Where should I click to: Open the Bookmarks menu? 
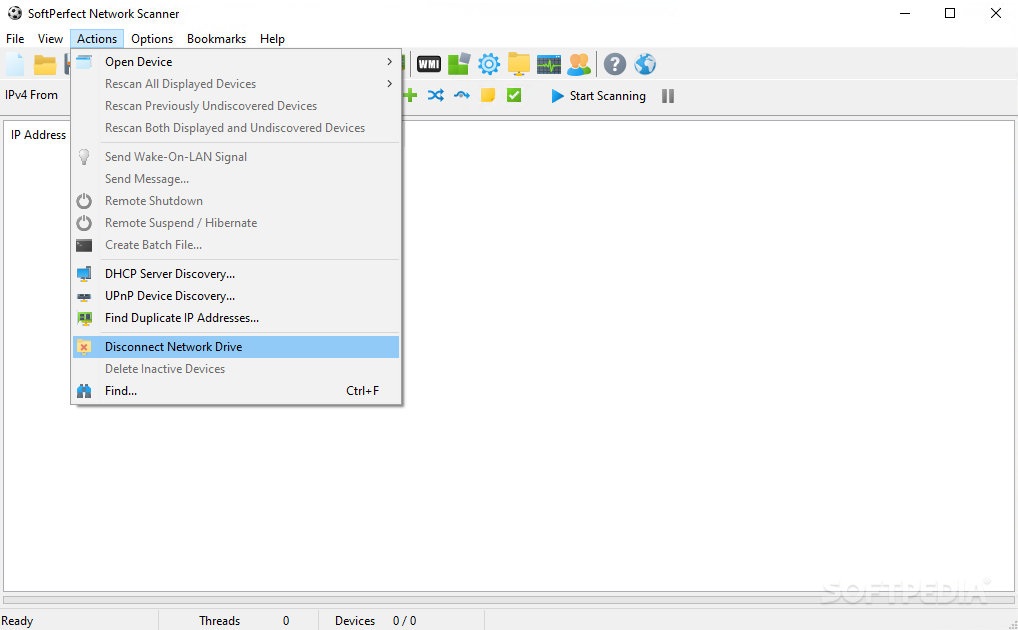216,39
